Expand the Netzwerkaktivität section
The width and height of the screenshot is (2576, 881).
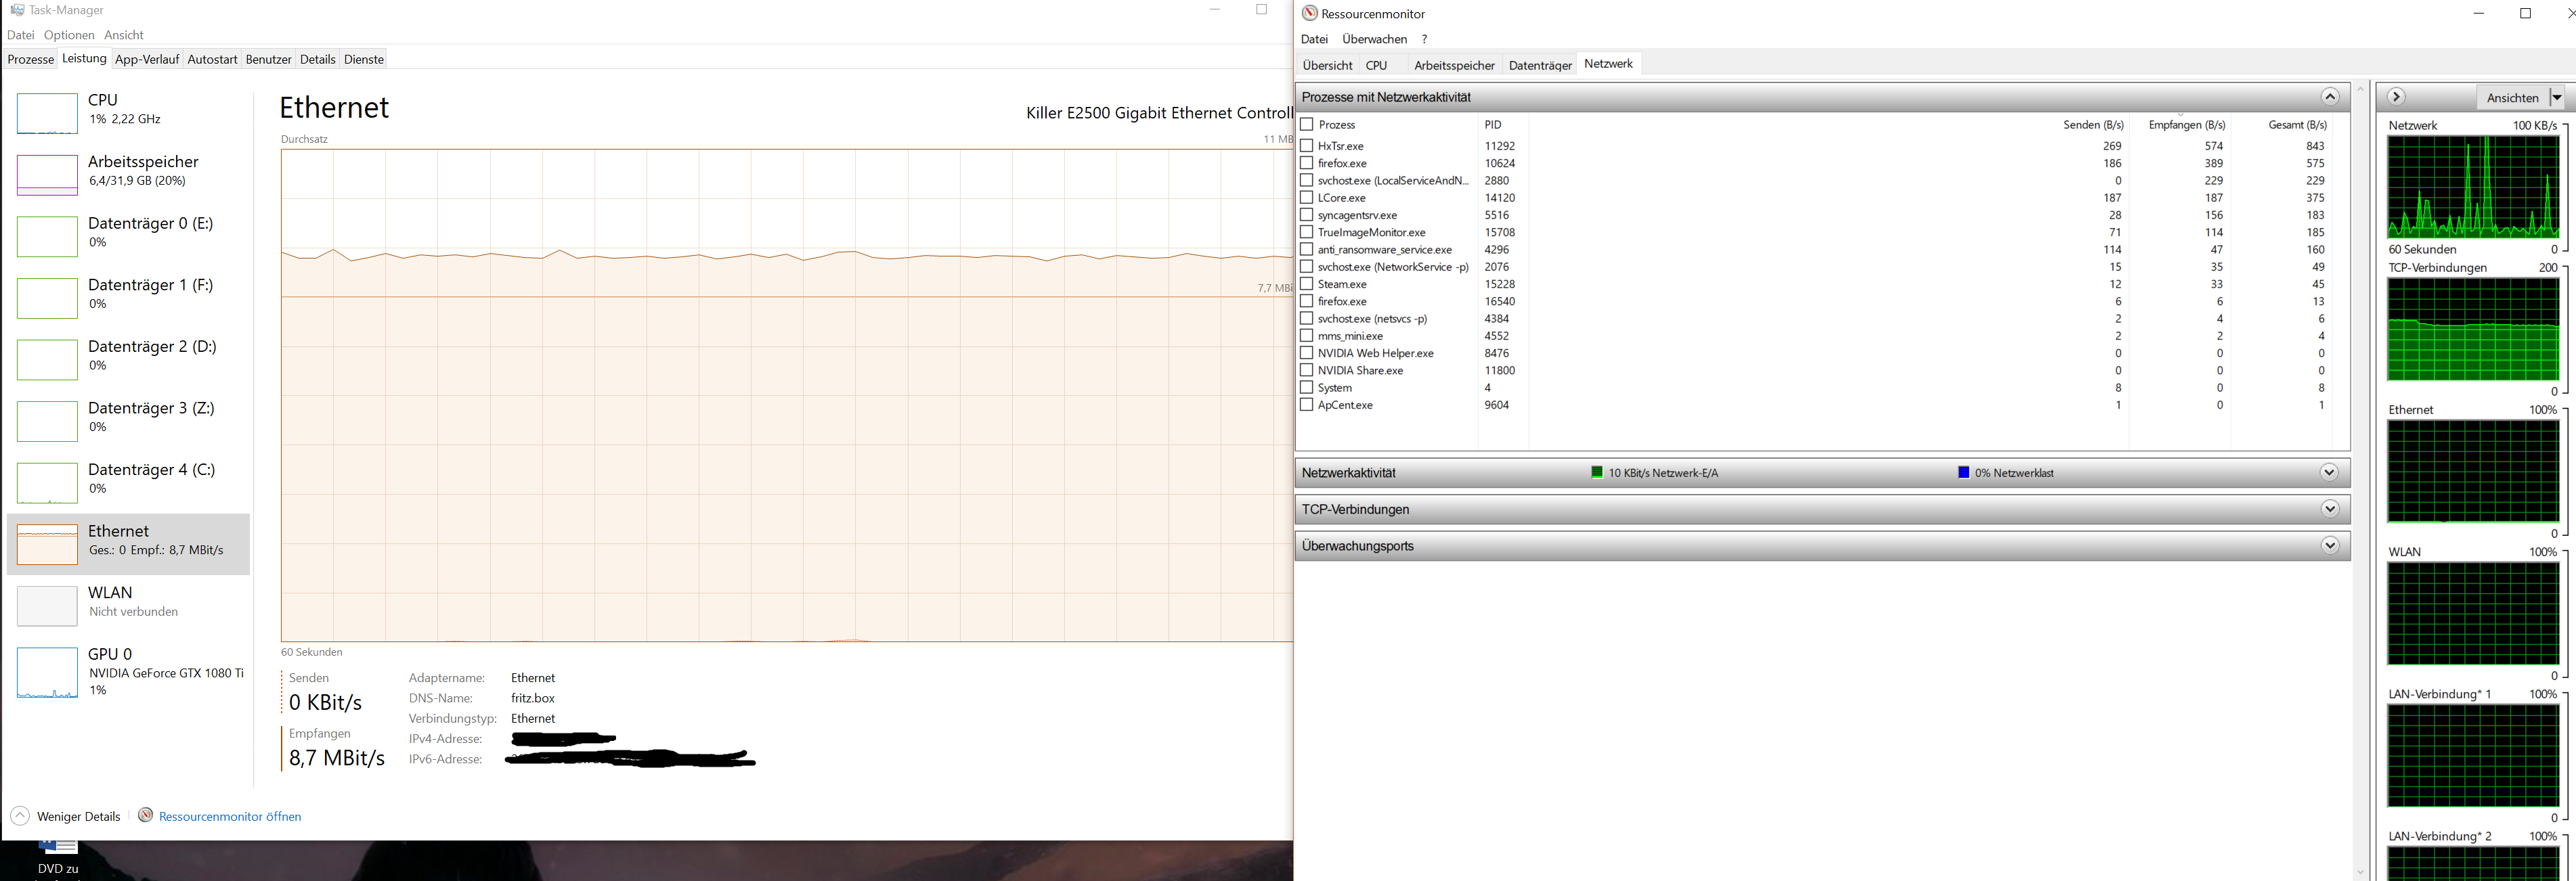(2329, 473)
